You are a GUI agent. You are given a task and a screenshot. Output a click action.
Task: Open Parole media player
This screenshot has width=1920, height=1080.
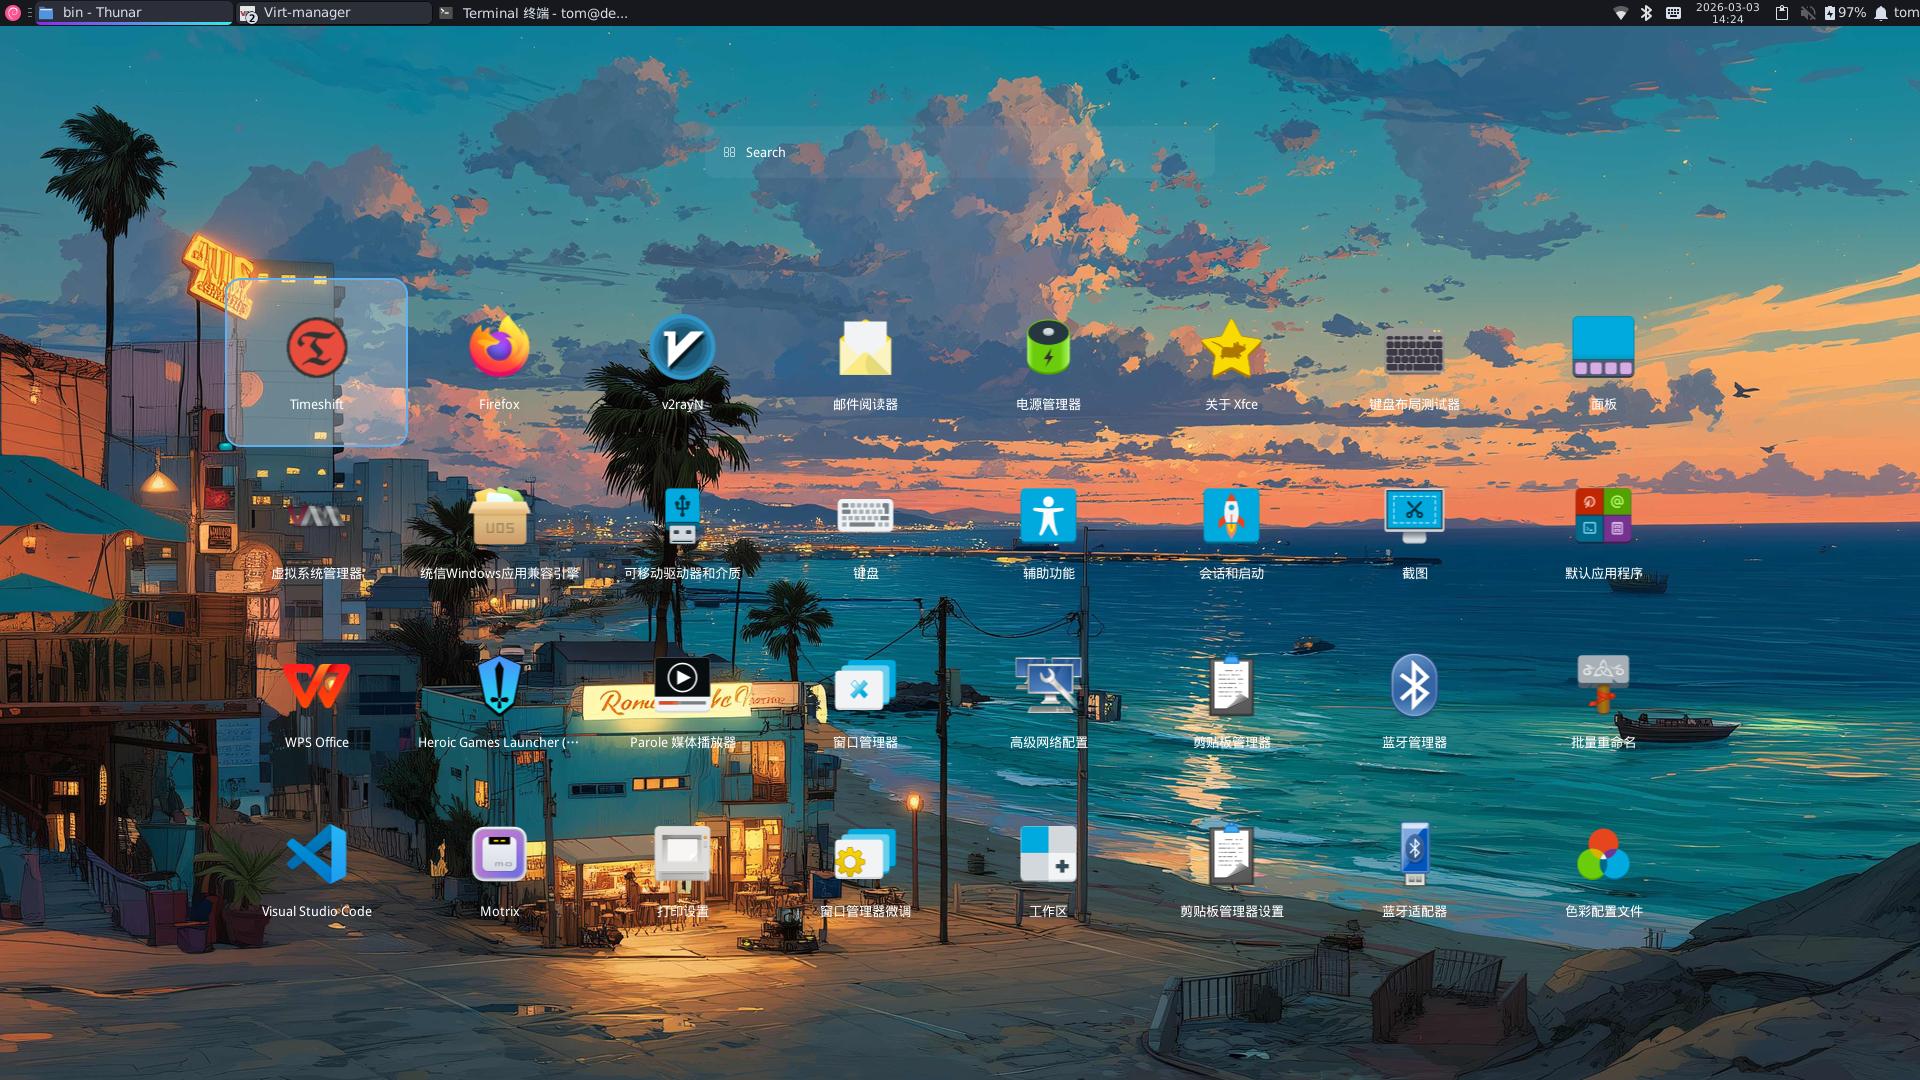(x=682, y=687)
